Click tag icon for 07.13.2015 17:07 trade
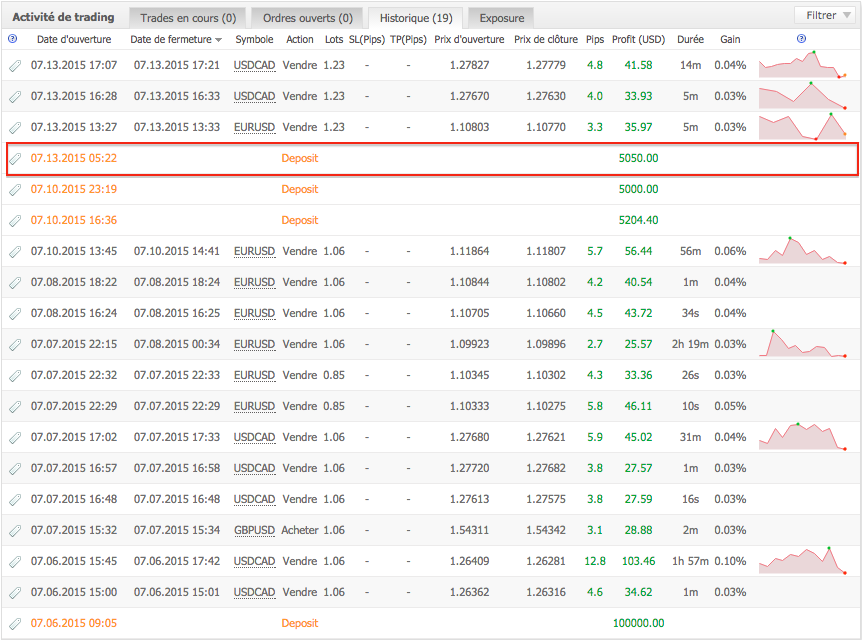Image resolution: width=862 pixels, height=640 pixels. click(x=15, y=66)
